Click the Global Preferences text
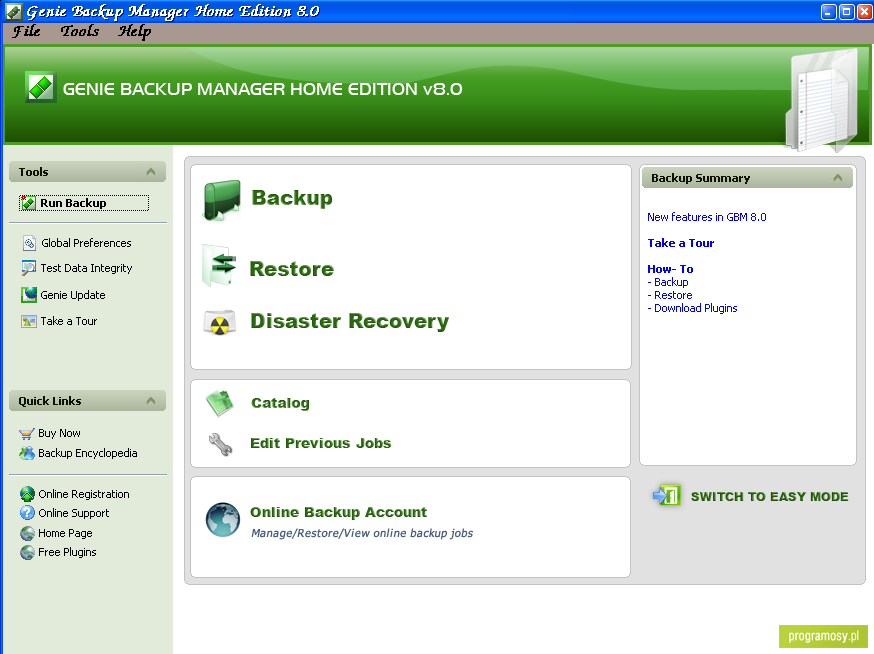 click(86, 243)
